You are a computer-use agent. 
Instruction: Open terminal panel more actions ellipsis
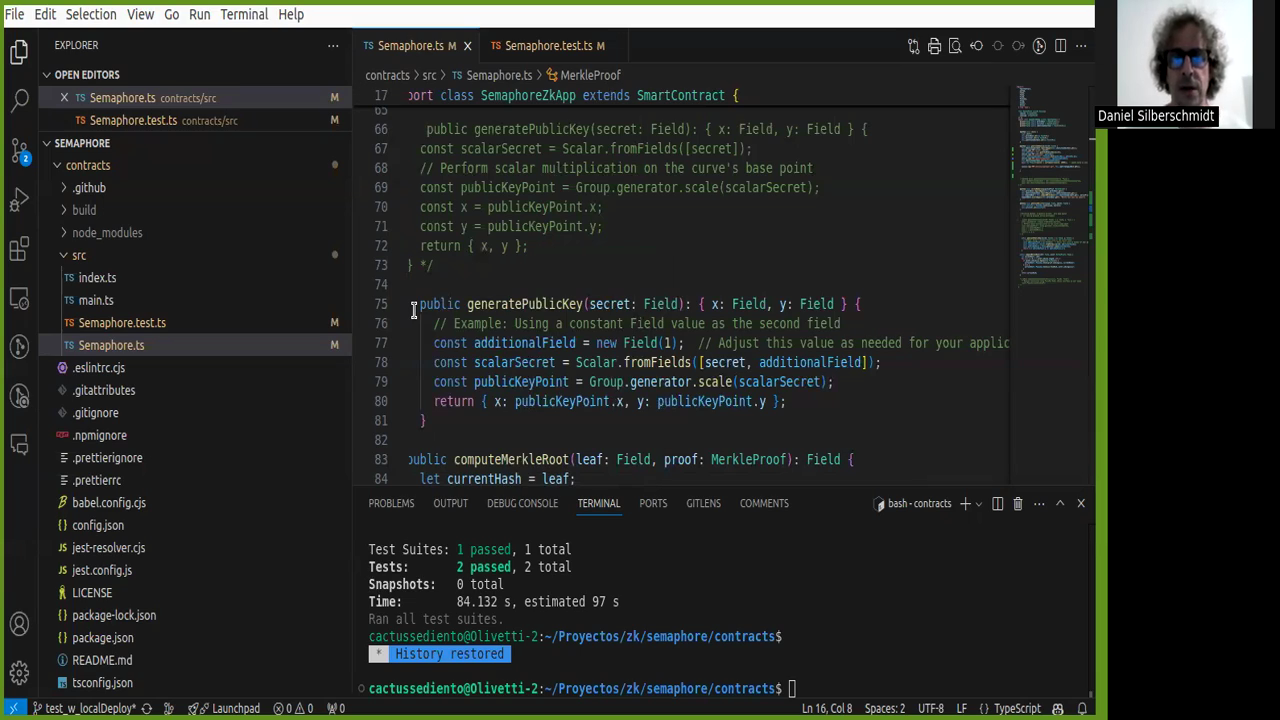click(x=1039, y=504)
